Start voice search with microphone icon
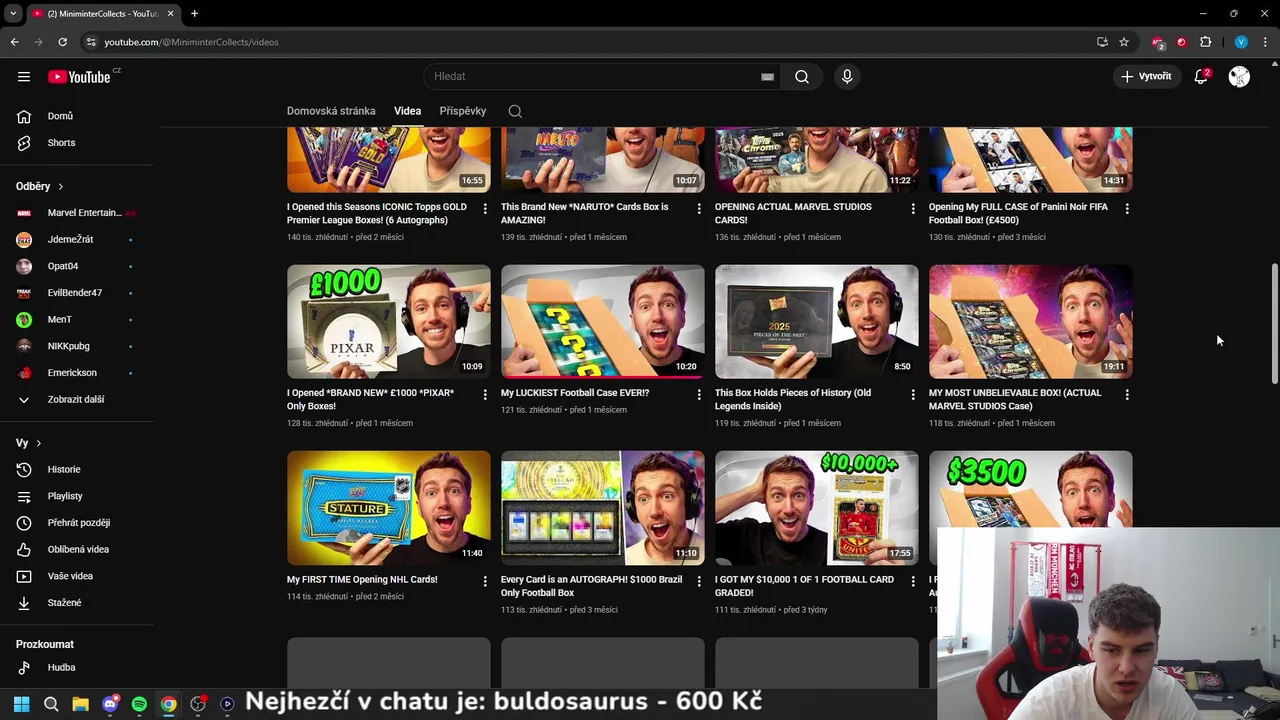Image resolution: width=1280 pixels, height=720 pixels. click(x=847, y=76)
